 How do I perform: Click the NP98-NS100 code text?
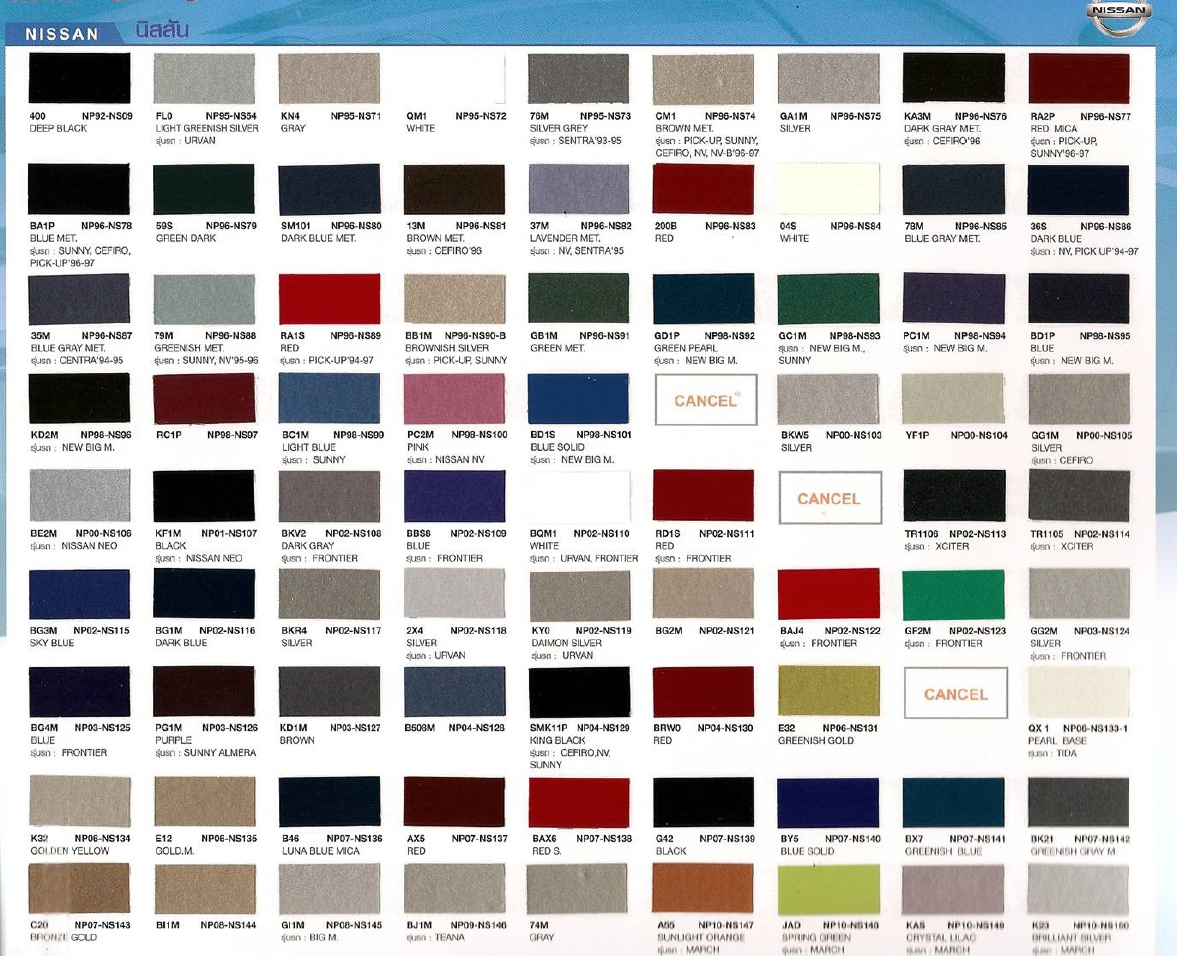pos(479,434)
